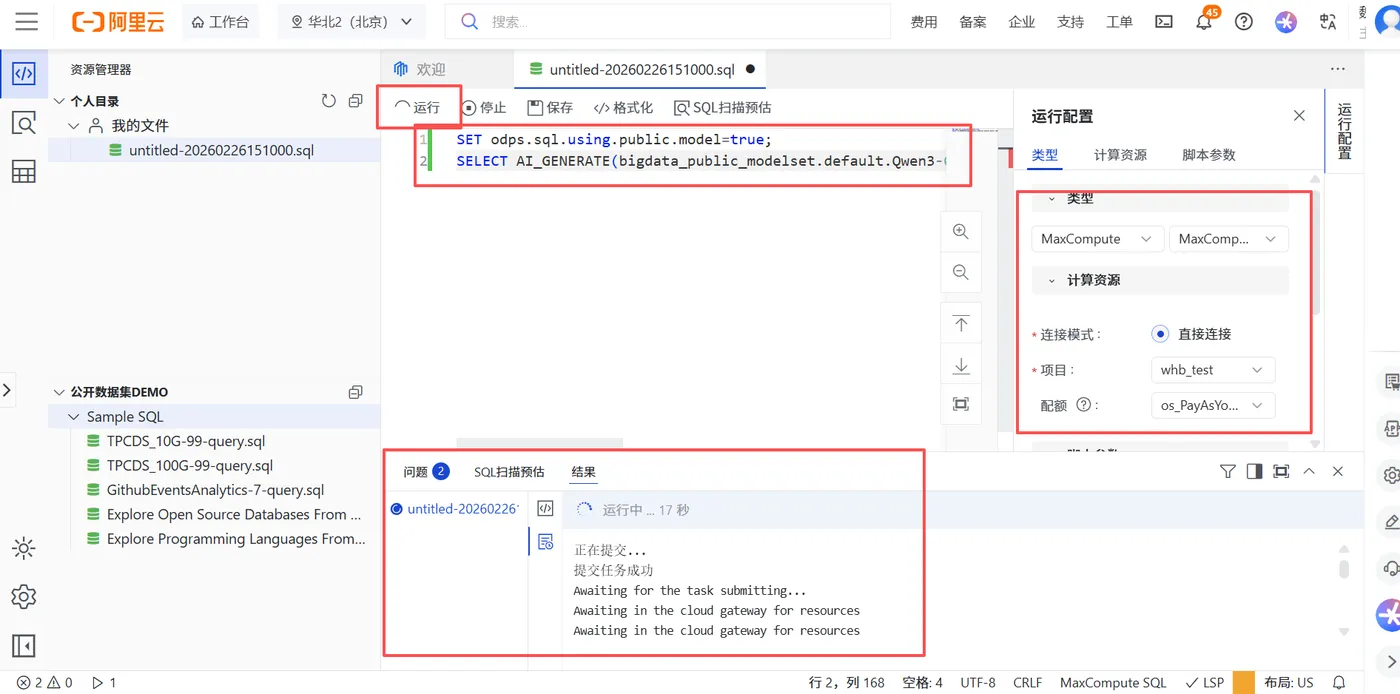1400x694 pixels.
Task: Show help for 配额 field
Action: click(1083, 405)
